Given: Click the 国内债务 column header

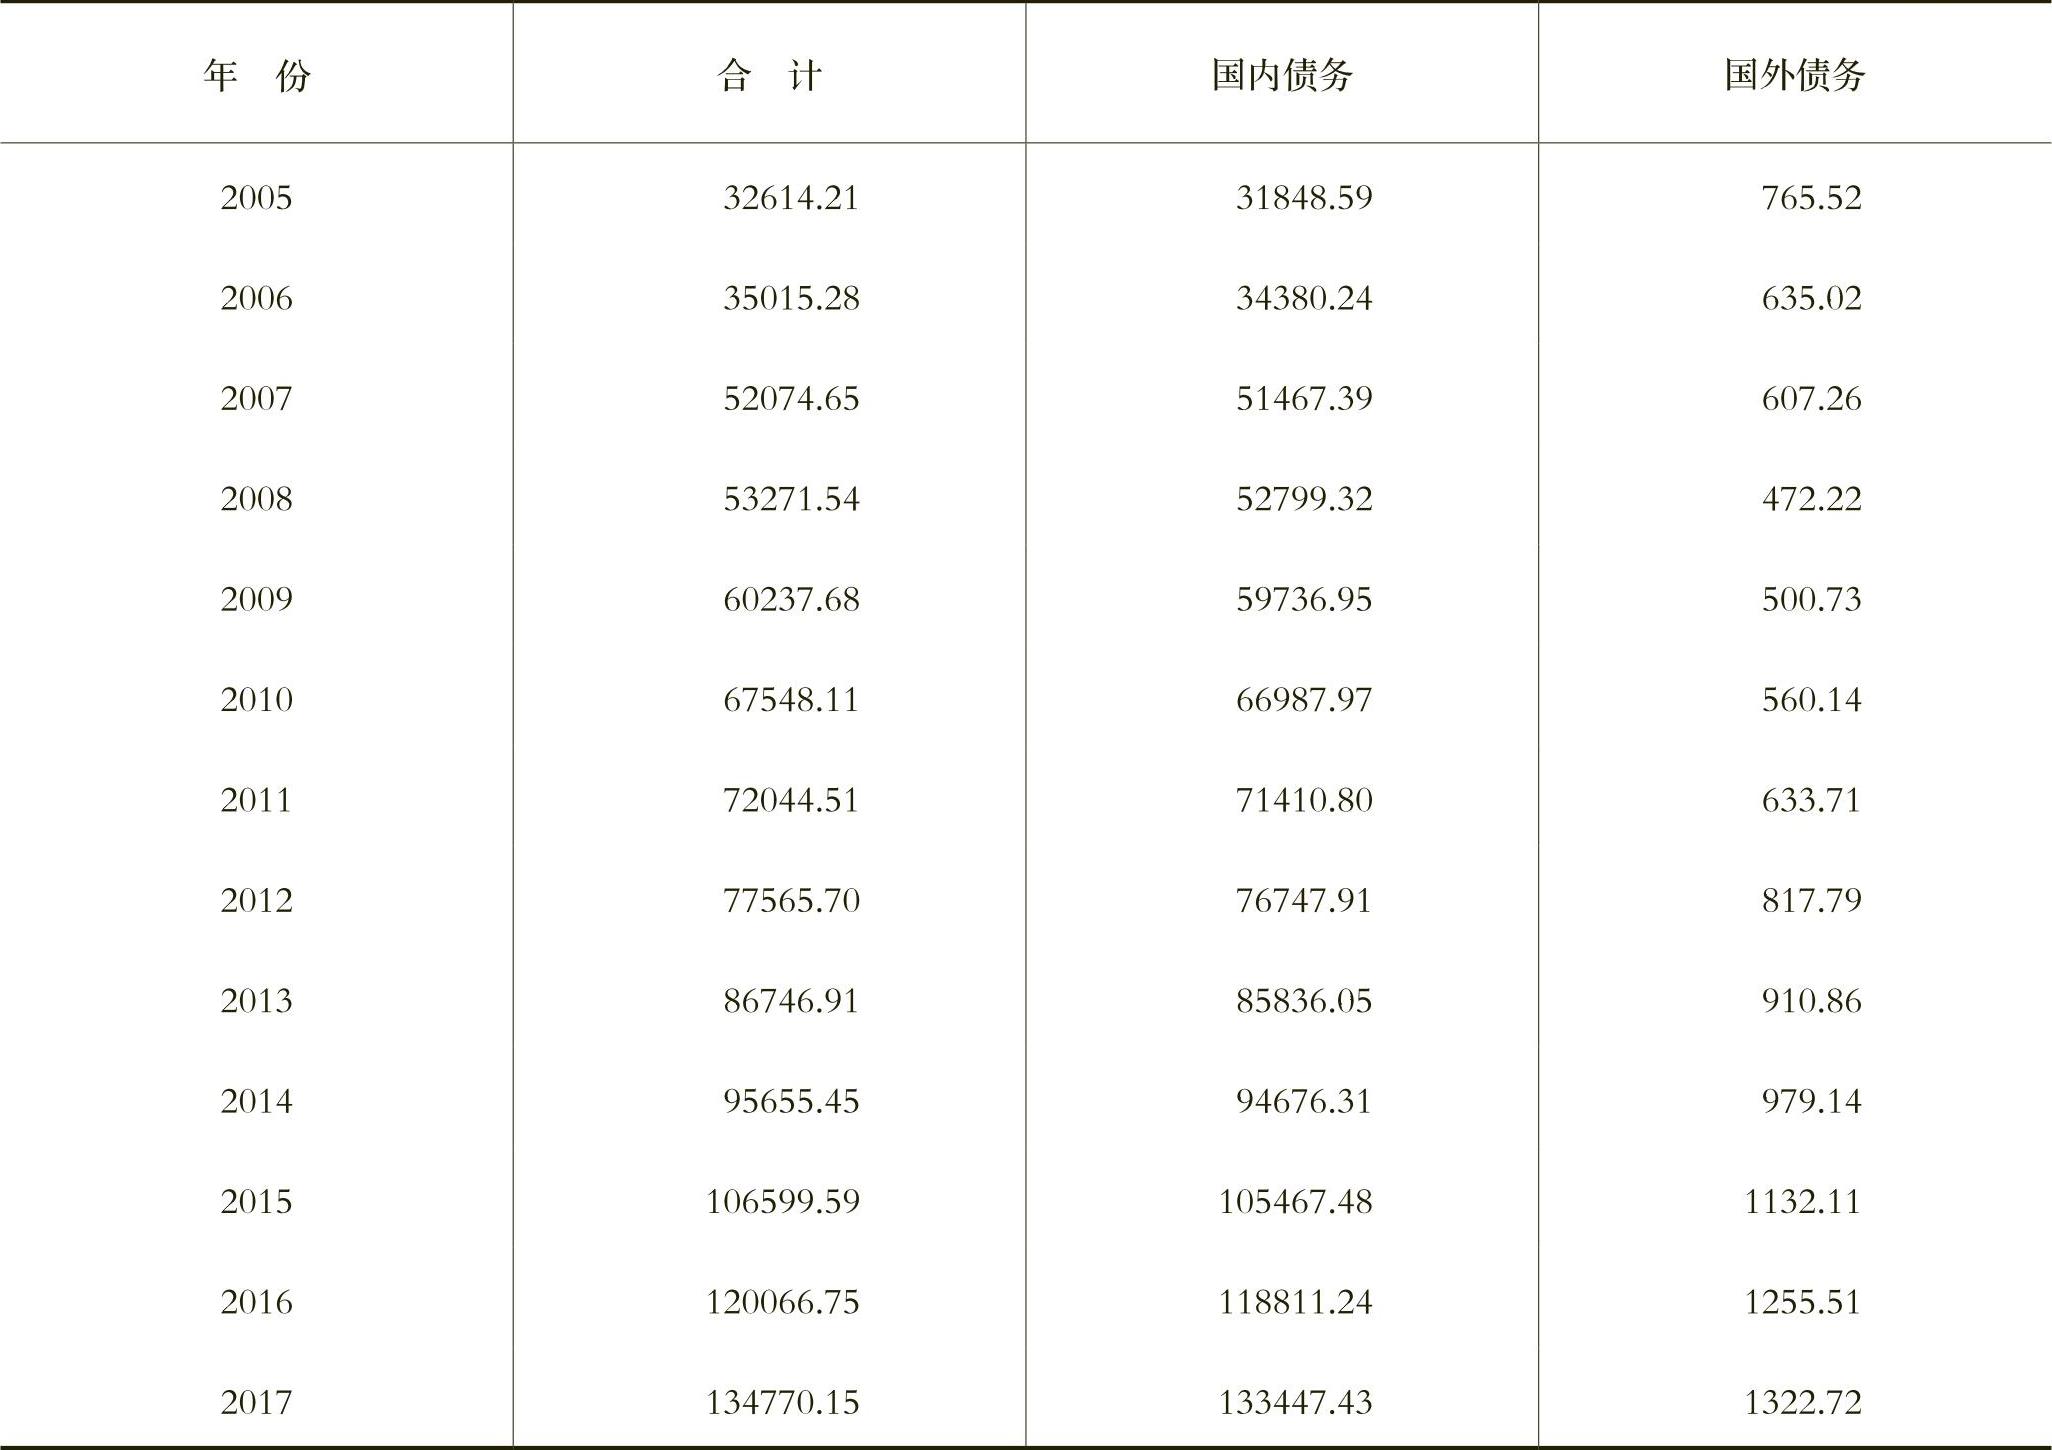Looking at the screenshot, I should [x=1282, y=75].
